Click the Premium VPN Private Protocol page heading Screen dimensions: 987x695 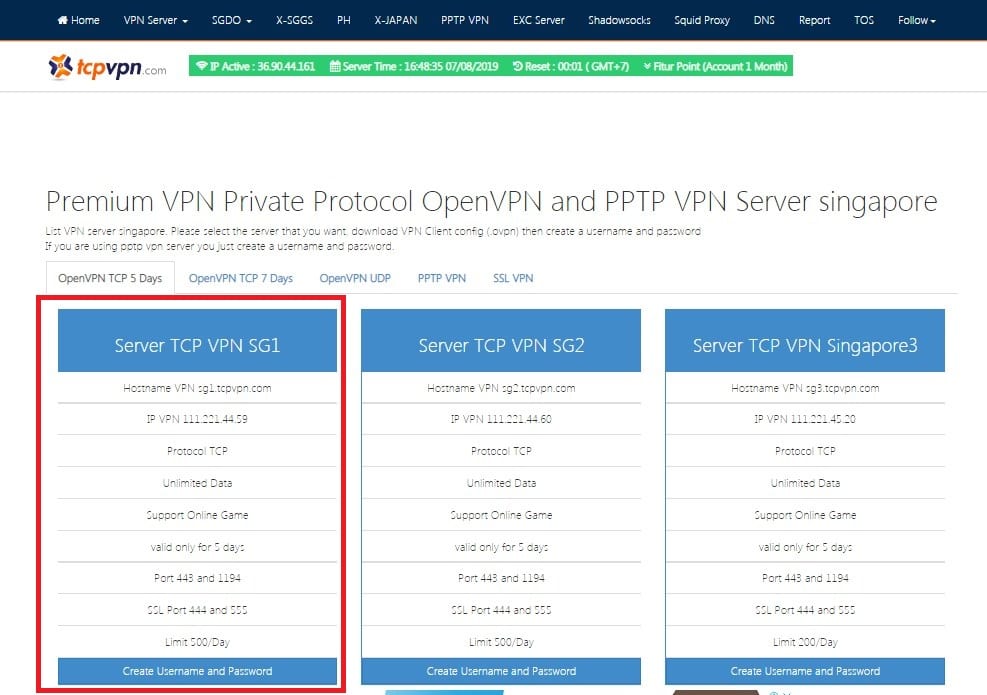[x=492, y=201]
